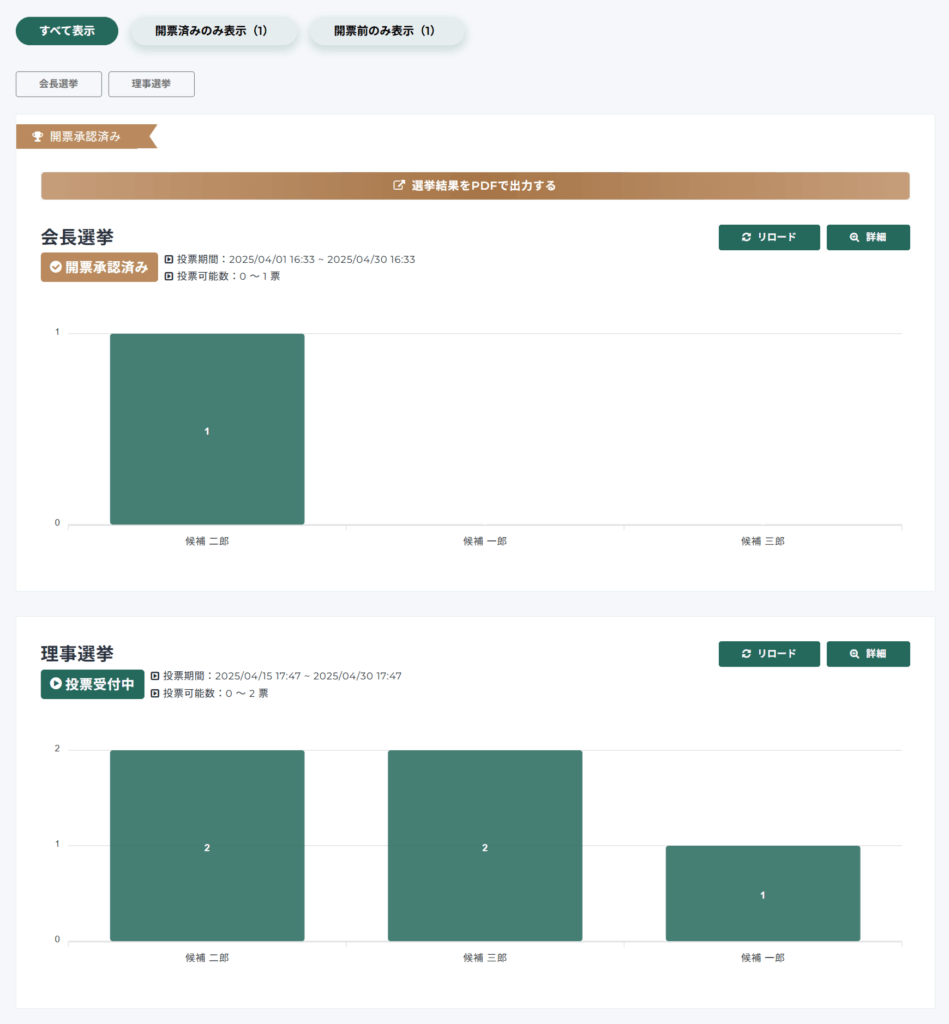Click the icon beside 会長選挙 投票可能数
The height and width of the screenshot is (1024, 949).
tap(169, 276)
